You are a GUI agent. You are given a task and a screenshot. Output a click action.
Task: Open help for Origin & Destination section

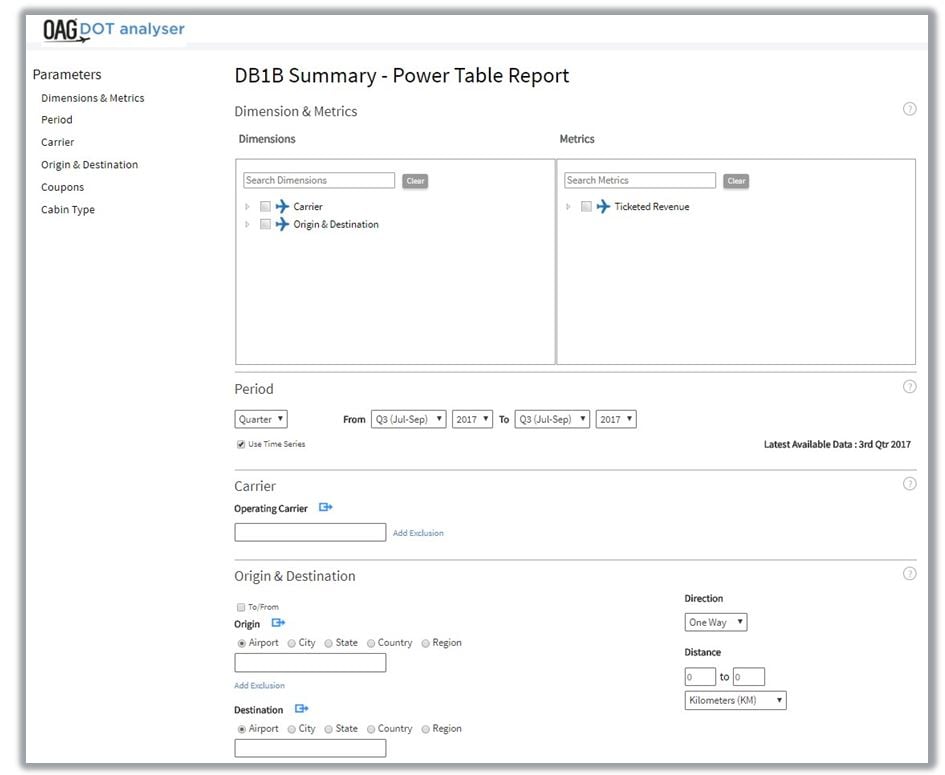click(909, 574)
